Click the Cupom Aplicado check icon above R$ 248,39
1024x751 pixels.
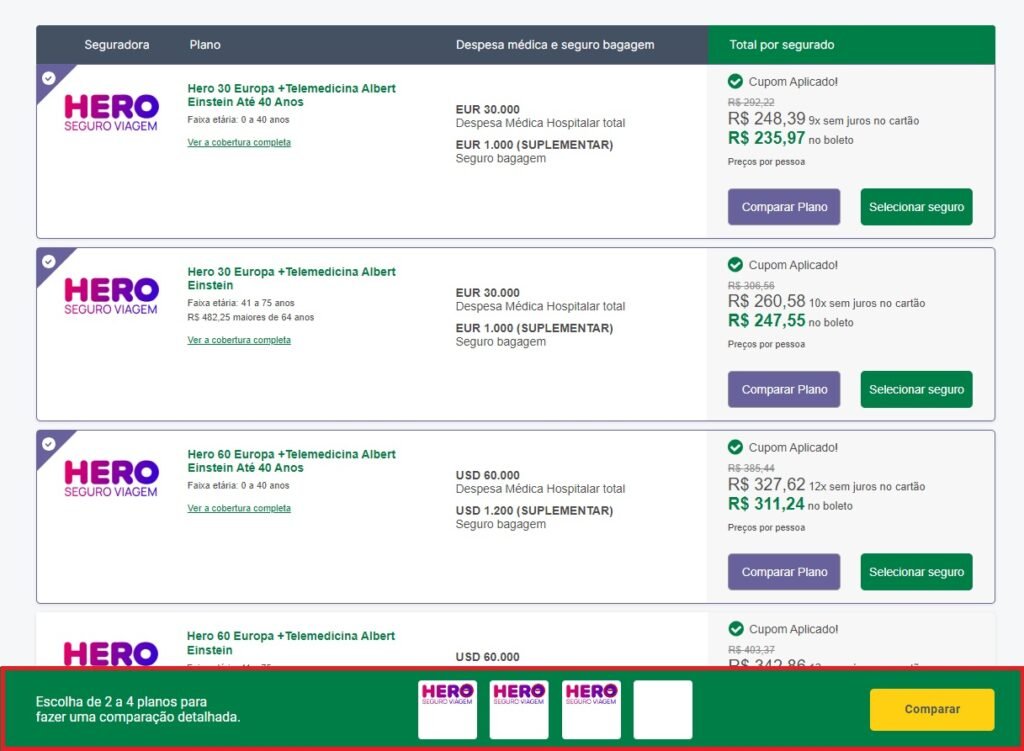coord(735,82)
